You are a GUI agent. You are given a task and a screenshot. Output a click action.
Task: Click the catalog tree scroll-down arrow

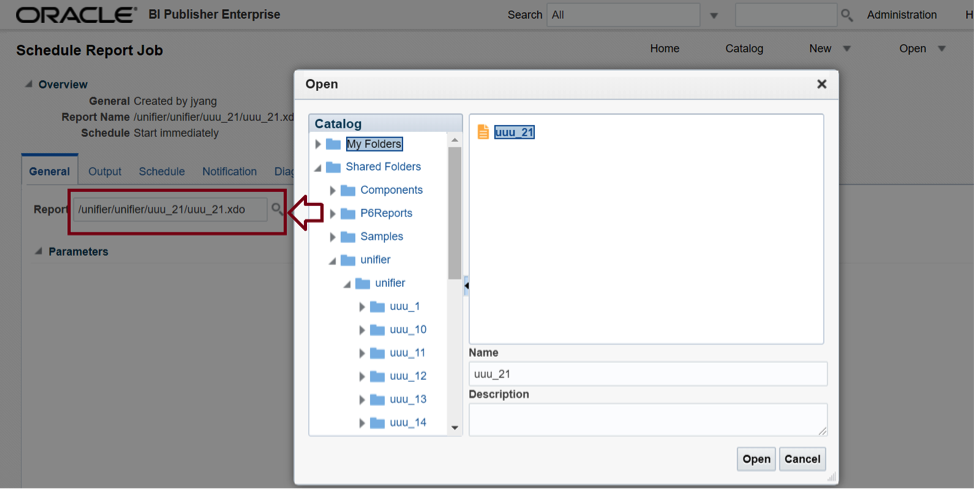click(x=455, y=427)
